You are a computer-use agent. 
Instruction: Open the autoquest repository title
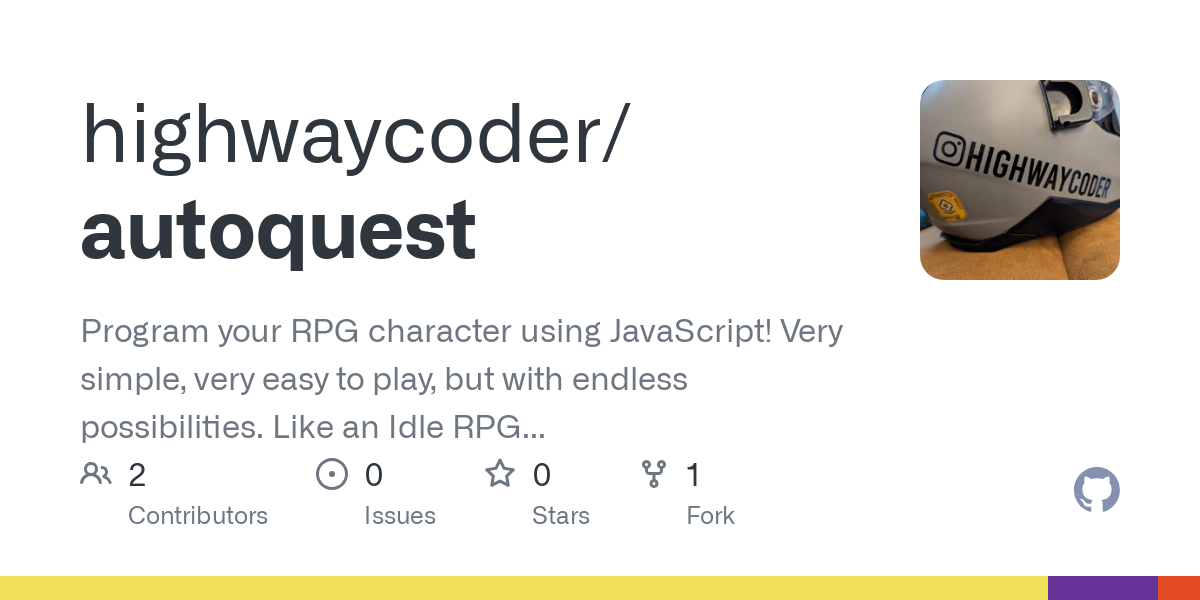click(x=278, y=229)
